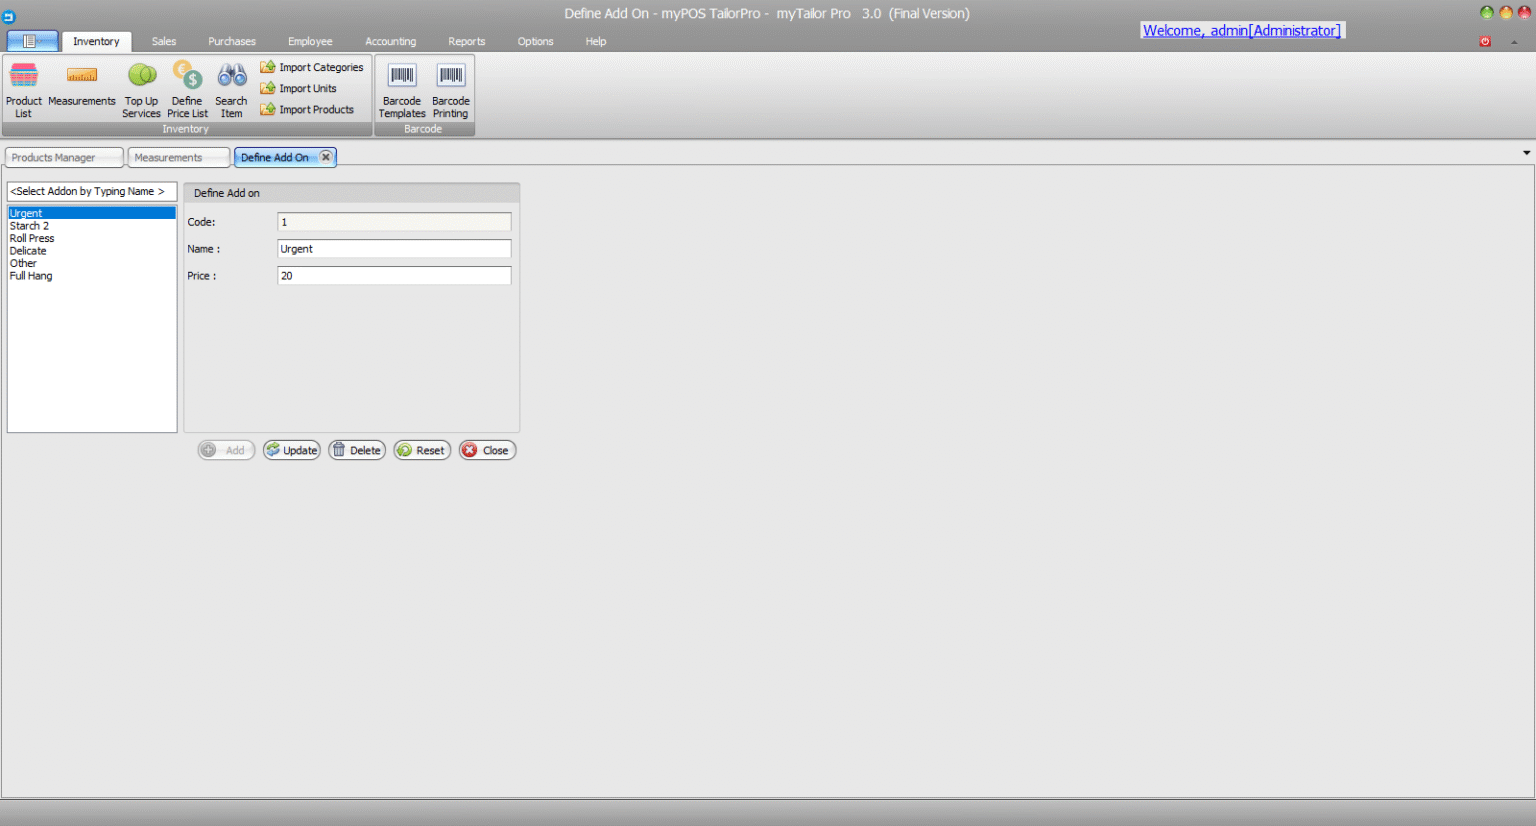Open the Measurements tool
The image size is (1536, 826).
tap(82, 88)
